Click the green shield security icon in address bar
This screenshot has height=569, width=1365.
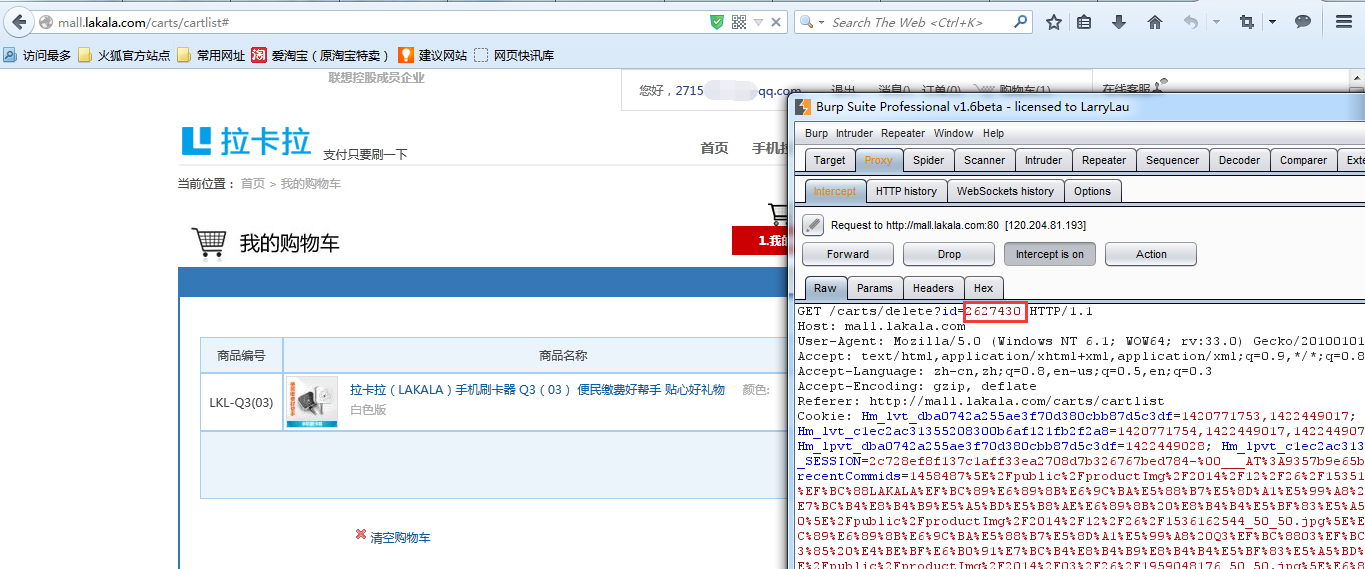point(717,22)
